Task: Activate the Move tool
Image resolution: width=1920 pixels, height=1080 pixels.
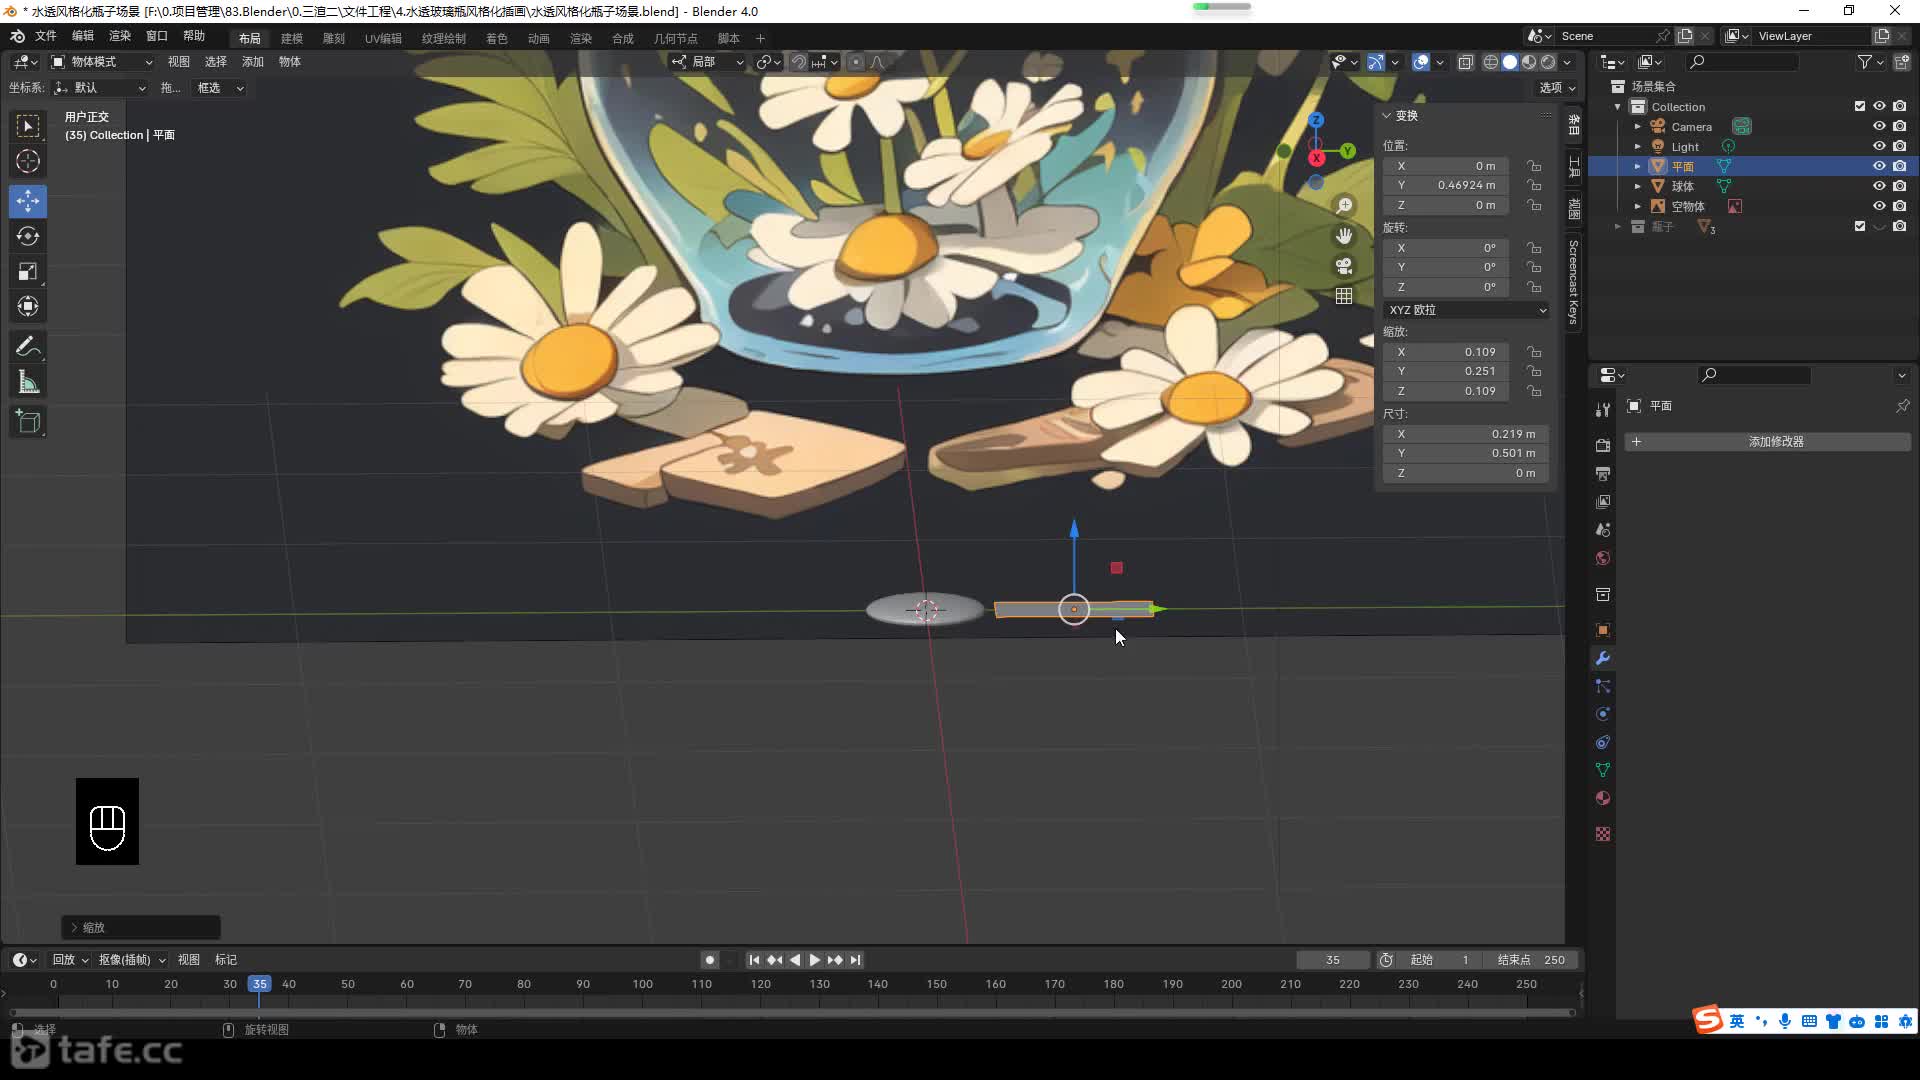Action: point(28,201)
